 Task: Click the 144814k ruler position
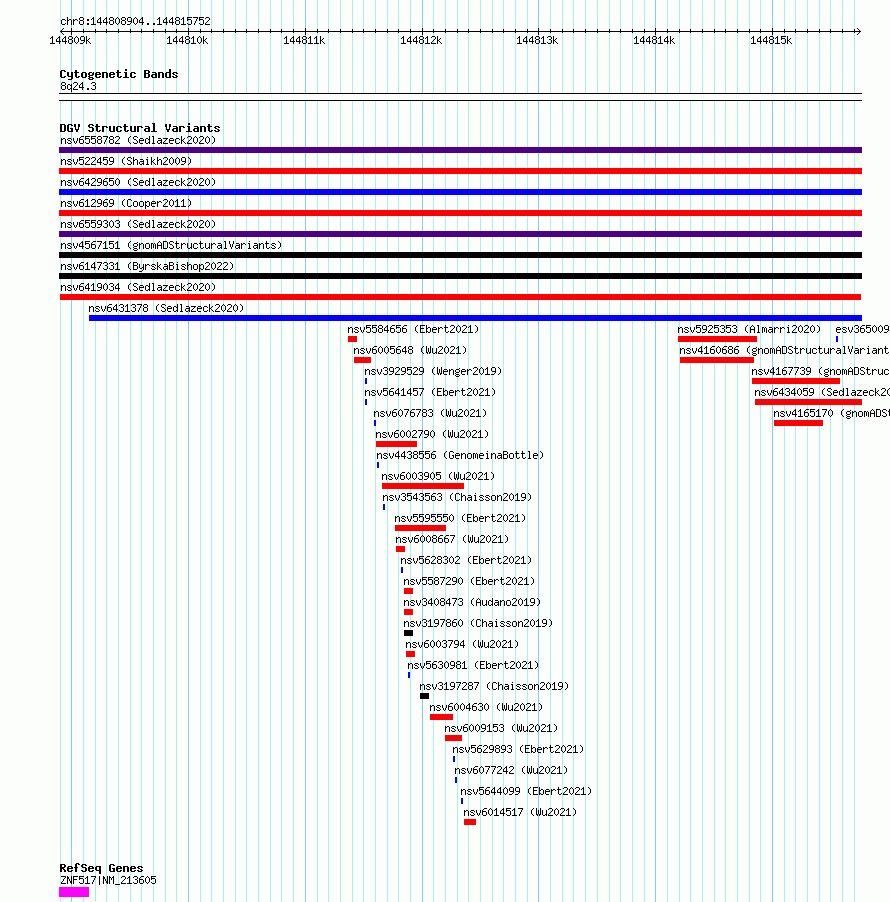point(654,40)
